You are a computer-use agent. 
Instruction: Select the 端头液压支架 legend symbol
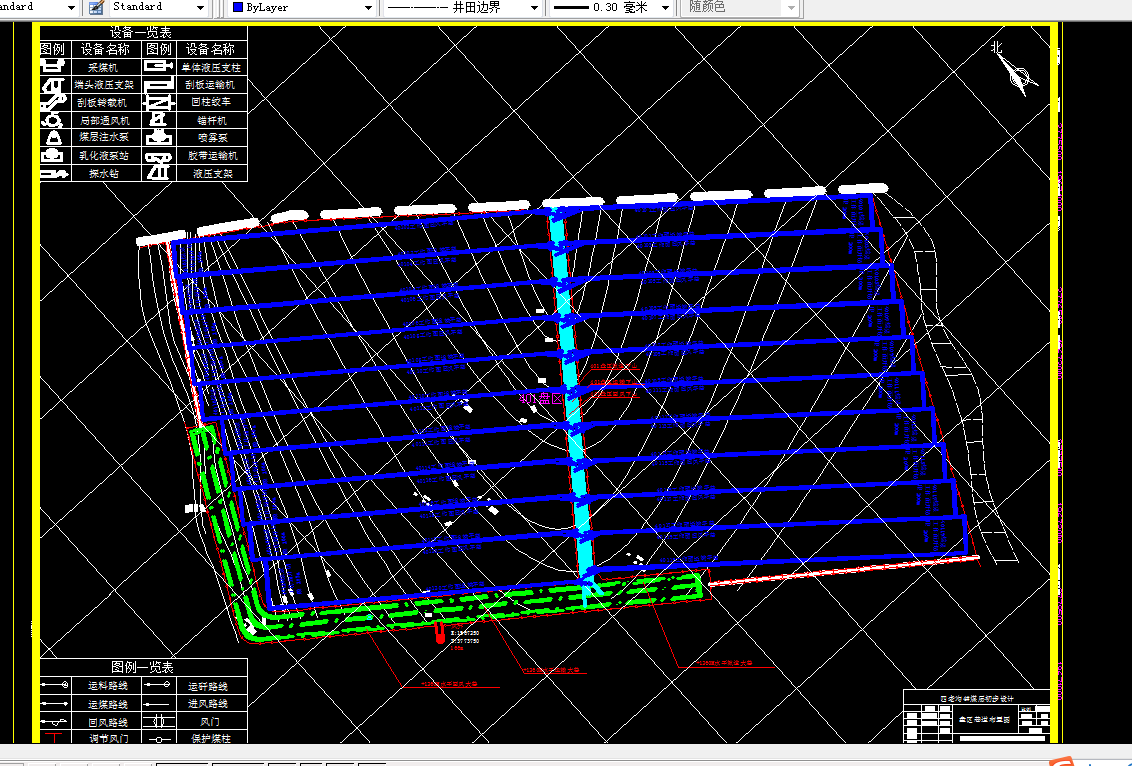[x=53, y=84]
